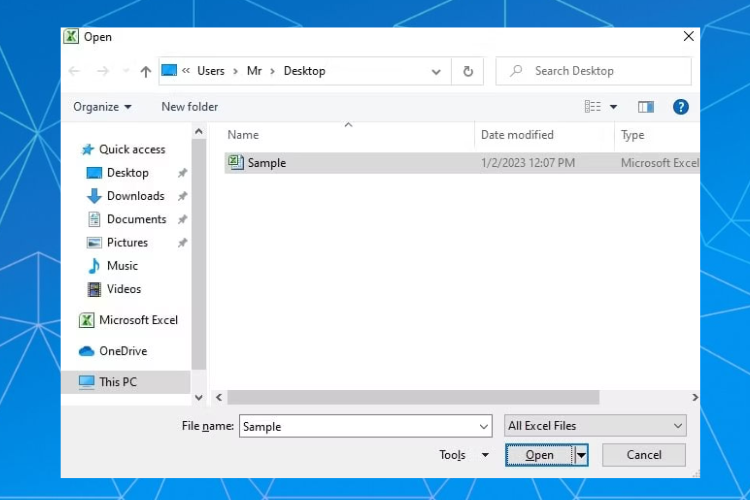Click the Sample Excel file icon

235,162
